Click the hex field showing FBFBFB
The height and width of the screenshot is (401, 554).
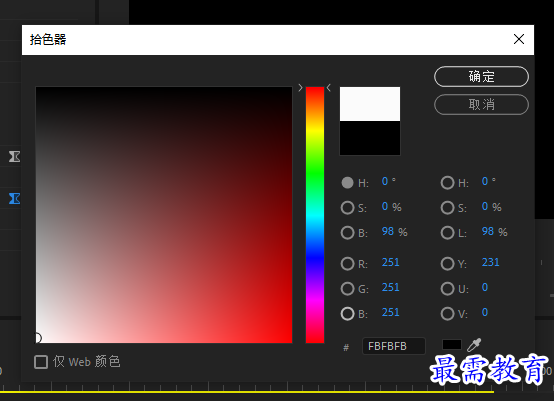point(394,346)
